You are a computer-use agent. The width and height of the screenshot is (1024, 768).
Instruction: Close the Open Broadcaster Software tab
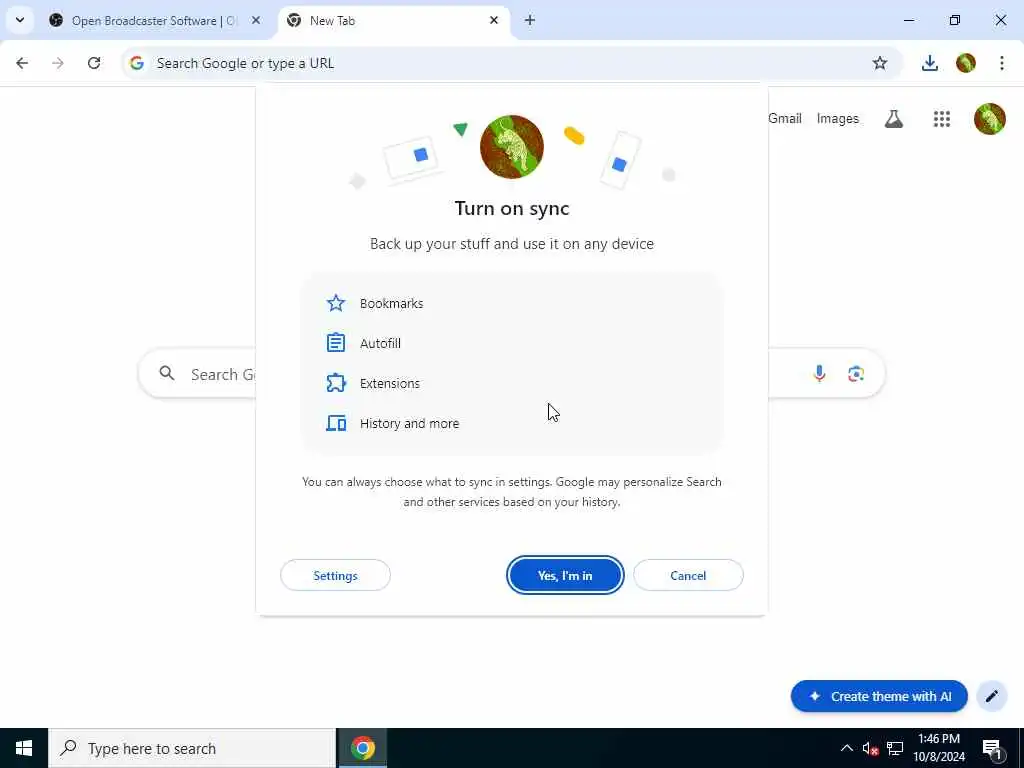(x=256, y=20)
